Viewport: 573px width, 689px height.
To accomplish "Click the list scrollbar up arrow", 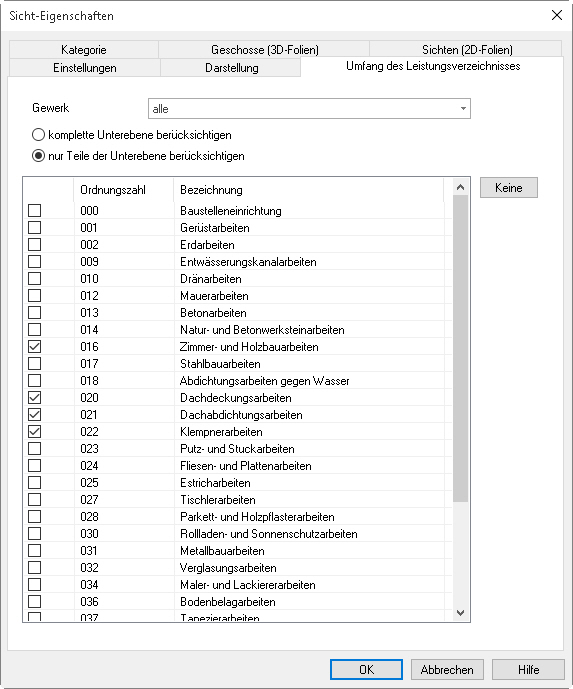I will click(x=461, y=187).
